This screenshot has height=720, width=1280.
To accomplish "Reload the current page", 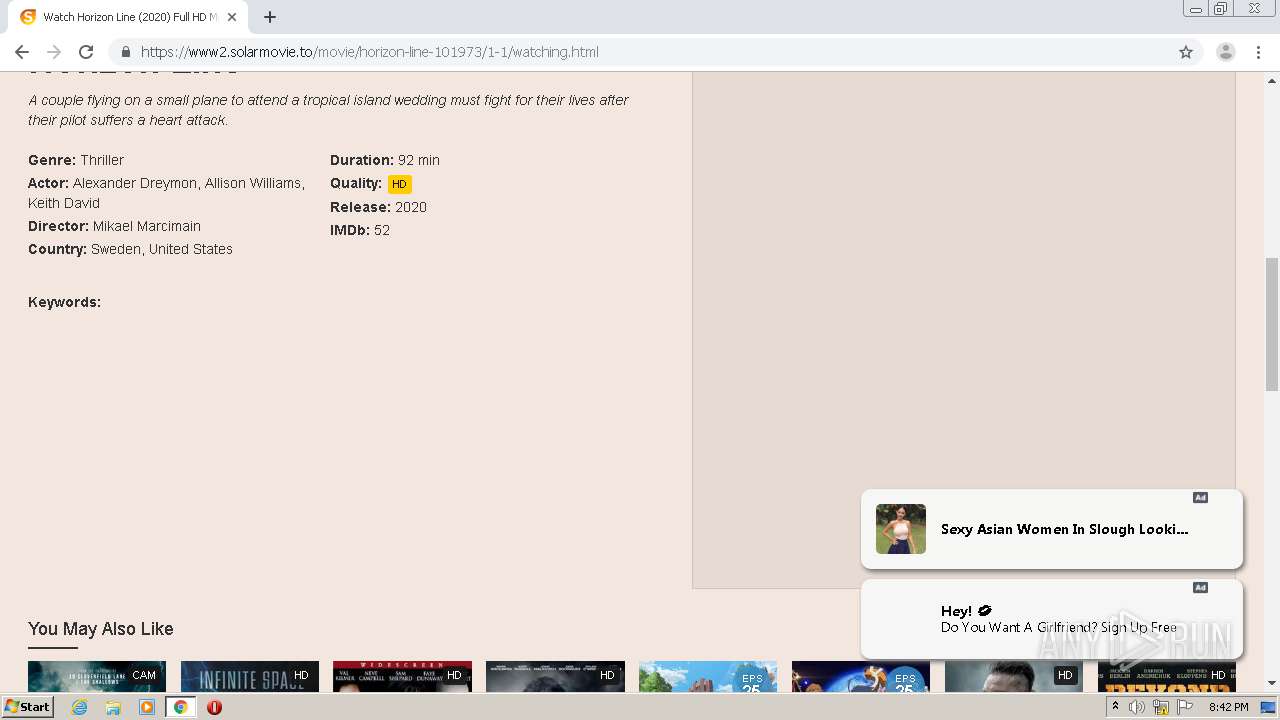I will tap(86, 52).
